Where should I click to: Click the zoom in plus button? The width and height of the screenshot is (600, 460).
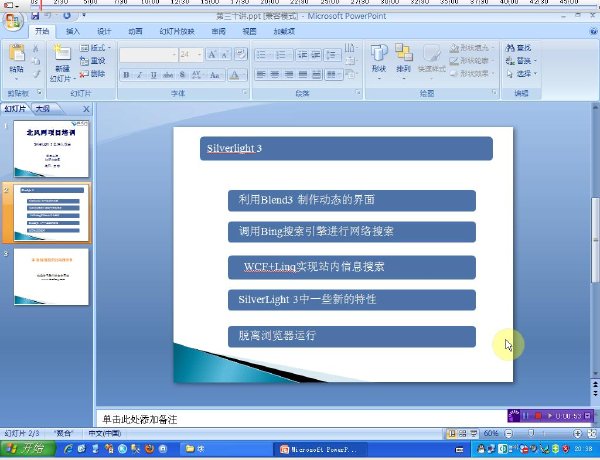click(x=577, y=434)
